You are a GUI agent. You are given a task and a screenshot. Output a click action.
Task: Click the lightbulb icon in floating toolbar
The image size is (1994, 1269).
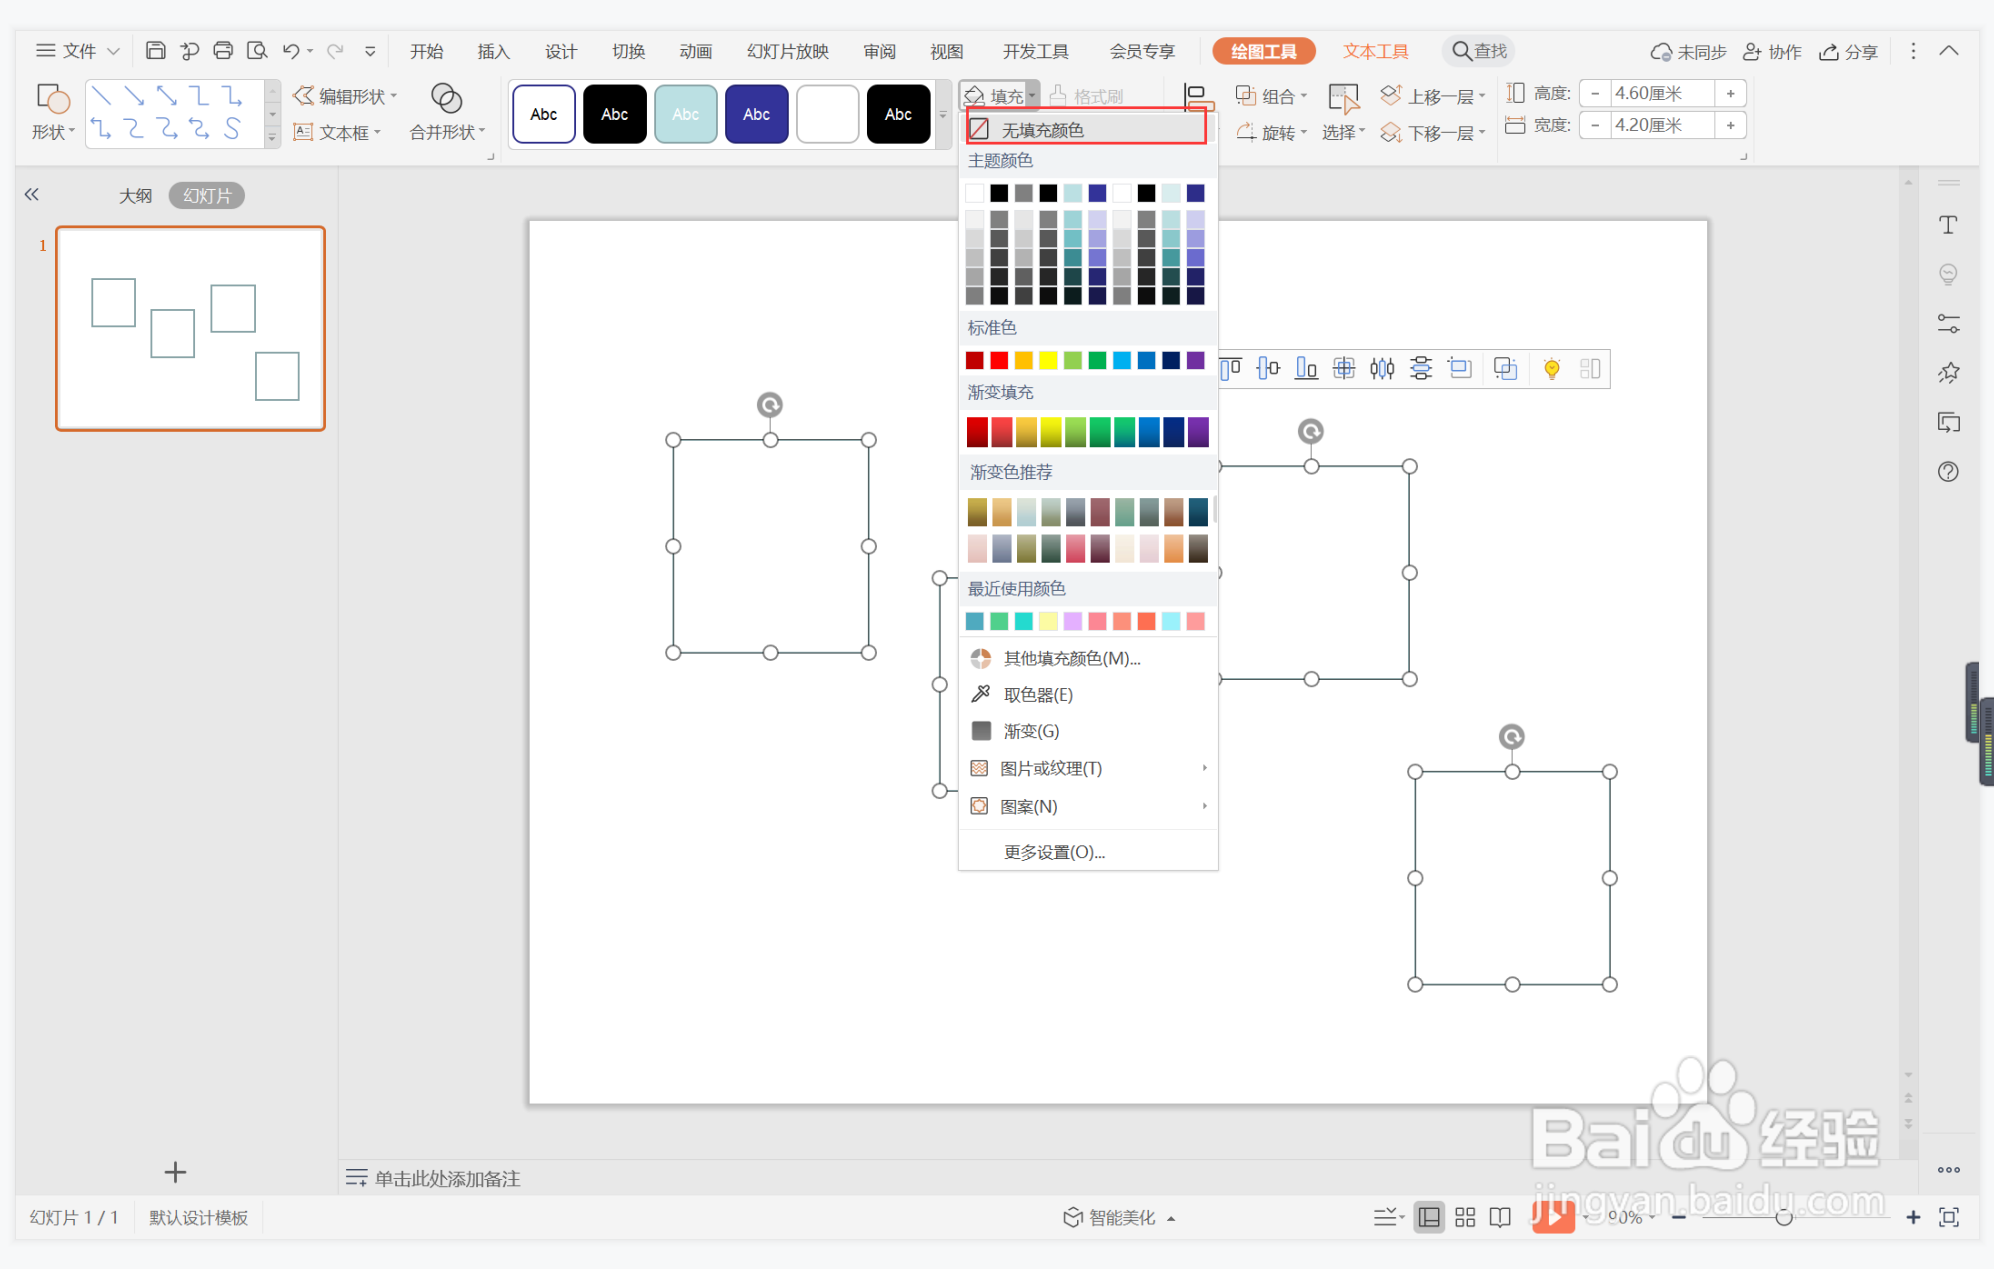[x=1551, y=369]
